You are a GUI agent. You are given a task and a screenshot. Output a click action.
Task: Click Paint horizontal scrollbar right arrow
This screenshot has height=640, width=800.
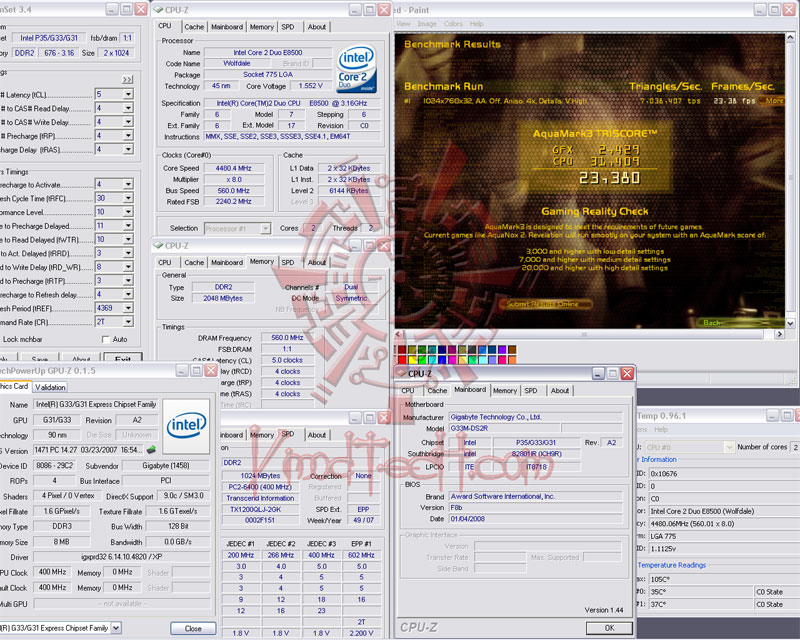[x=779, y=334]
